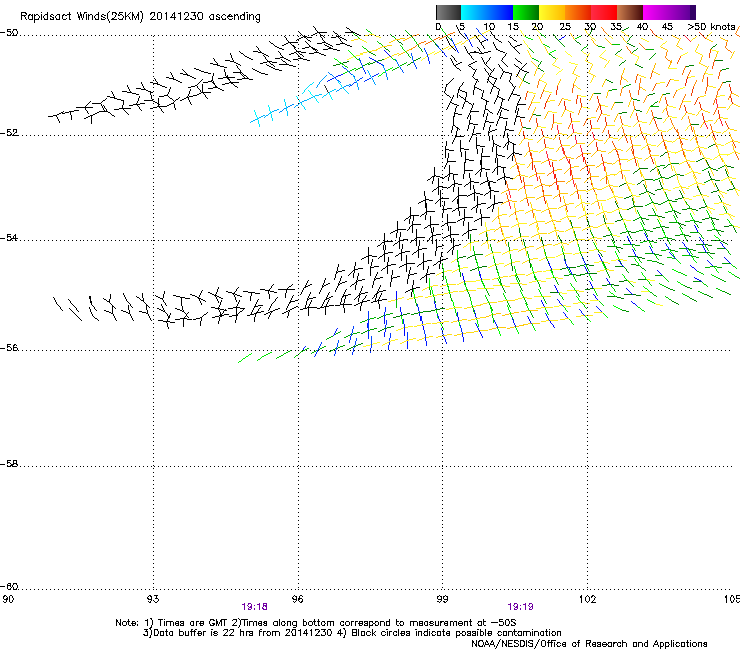Click the orange 25-30 knots legend segment

[x=578, y=12]
